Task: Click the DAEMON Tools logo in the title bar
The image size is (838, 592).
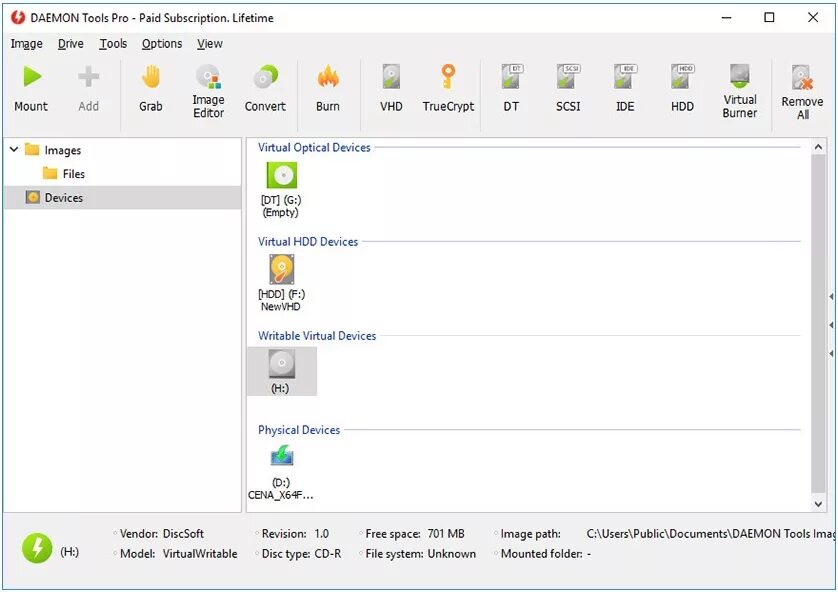Action: 18,17
